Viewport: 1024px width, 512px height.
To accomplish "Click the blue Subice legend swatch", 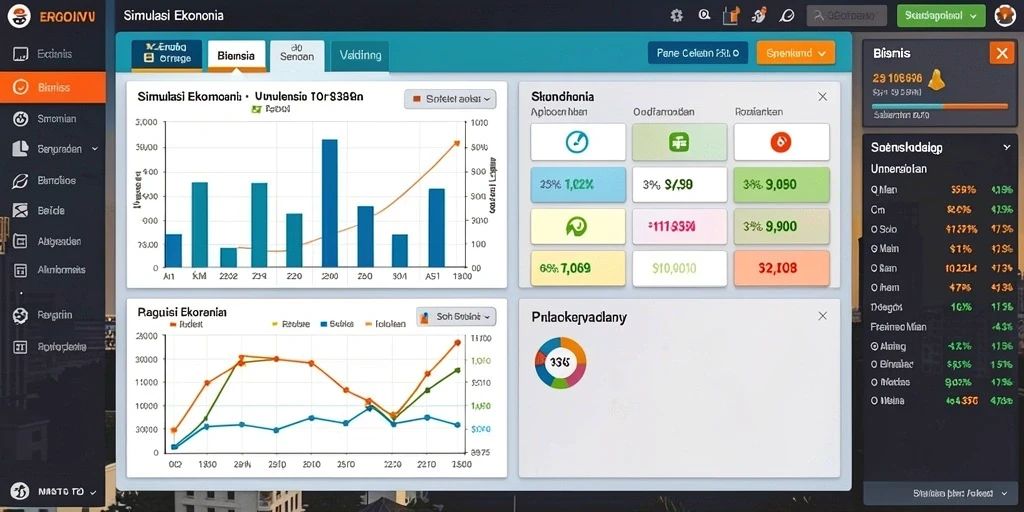I will pos(323,324).
